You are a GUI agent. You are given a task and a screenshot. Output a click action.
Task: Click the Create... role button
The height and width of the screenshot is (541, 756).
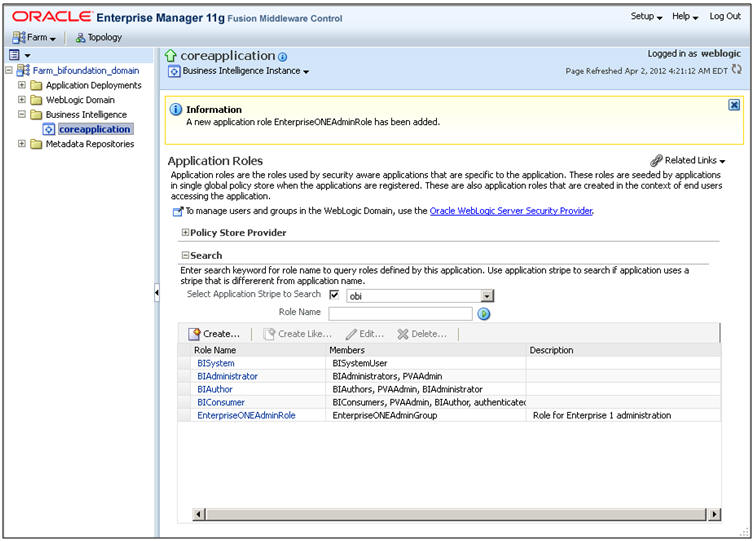(x=214, y=334)
